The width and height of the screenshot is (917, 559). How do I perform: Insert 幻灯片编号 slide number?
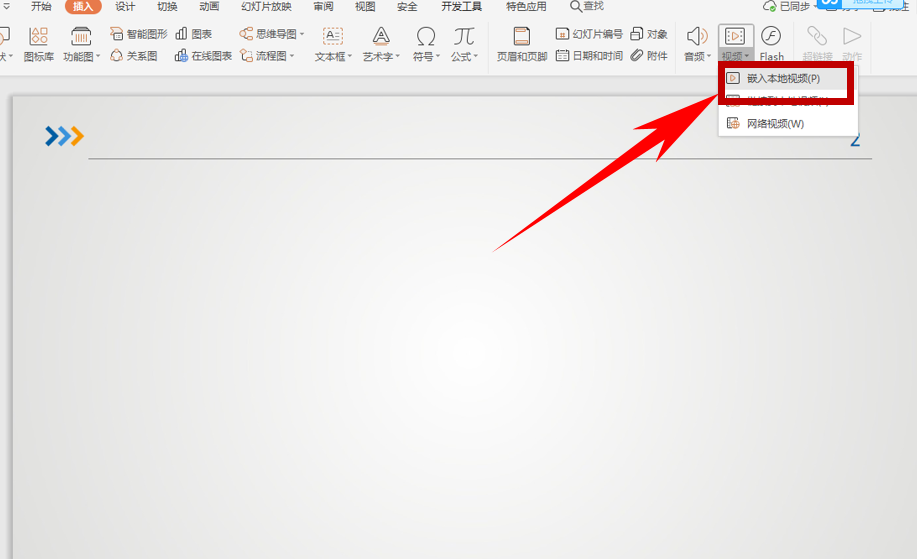pyautogui.click(x=589, y=34)
